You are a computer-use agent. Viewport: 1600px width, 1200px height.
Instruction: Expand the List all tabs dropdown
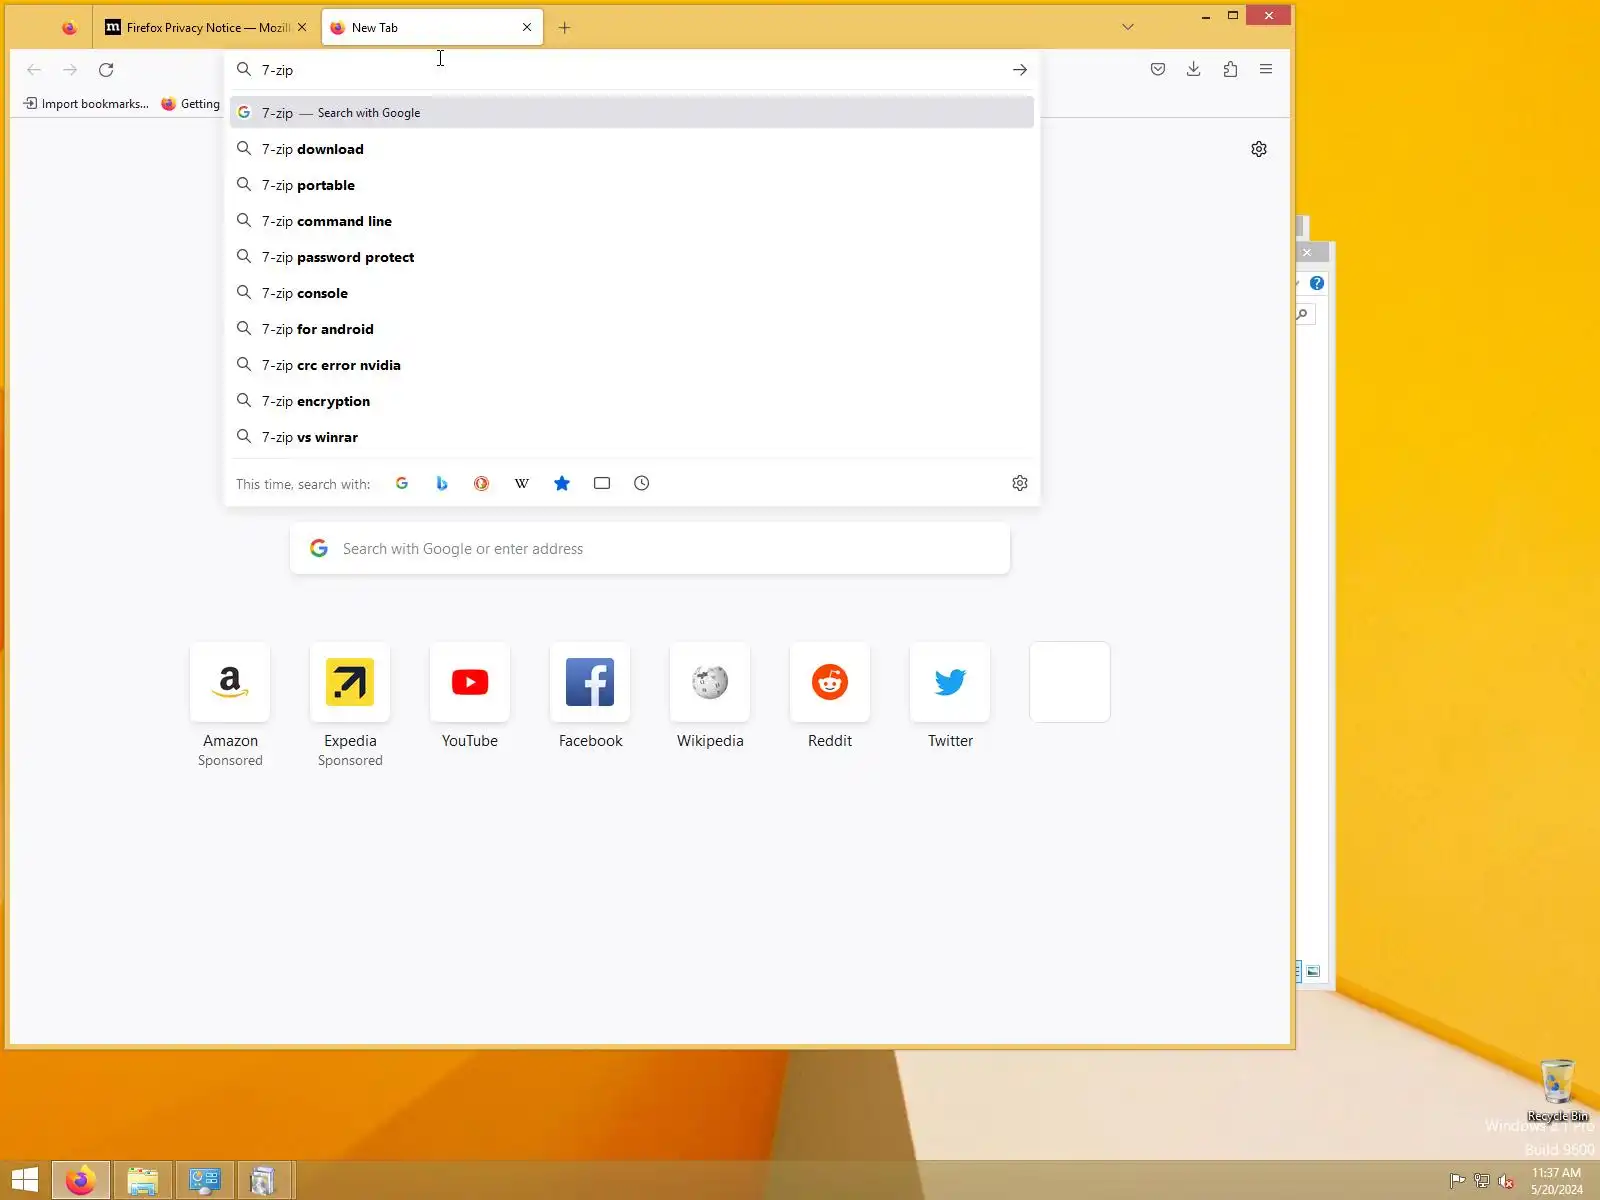[x=1128, y=27]
